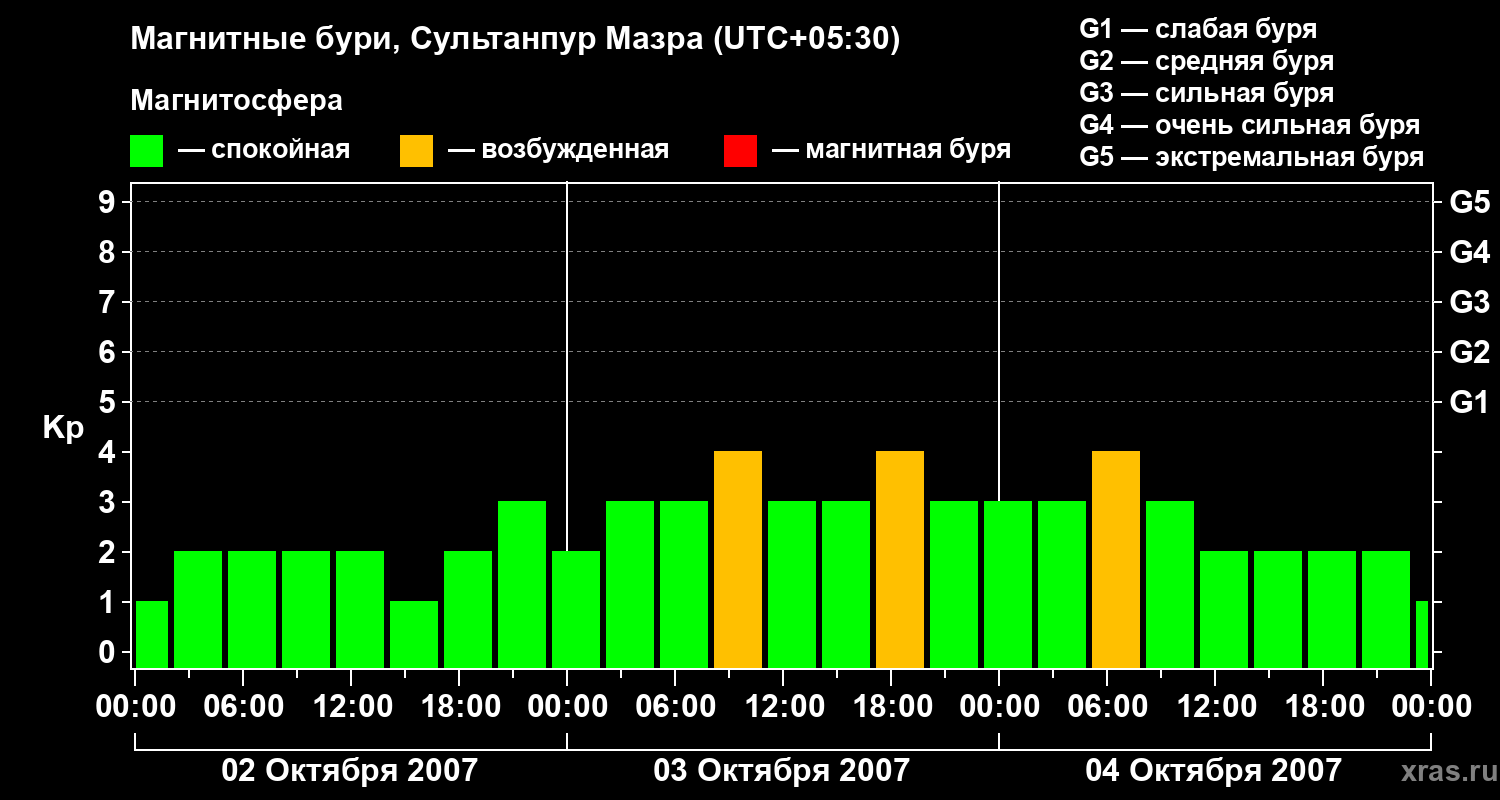This screenshot has height=800, width=1500.
Task: Click the "06:00" time label under 03 October
Action: (675, 707)
